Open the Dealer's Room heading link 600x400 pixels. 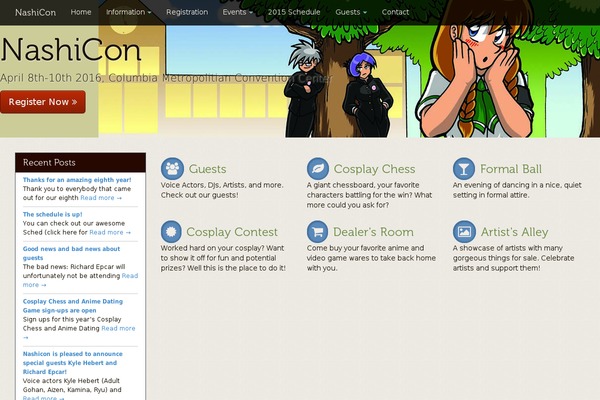(373, 232)
